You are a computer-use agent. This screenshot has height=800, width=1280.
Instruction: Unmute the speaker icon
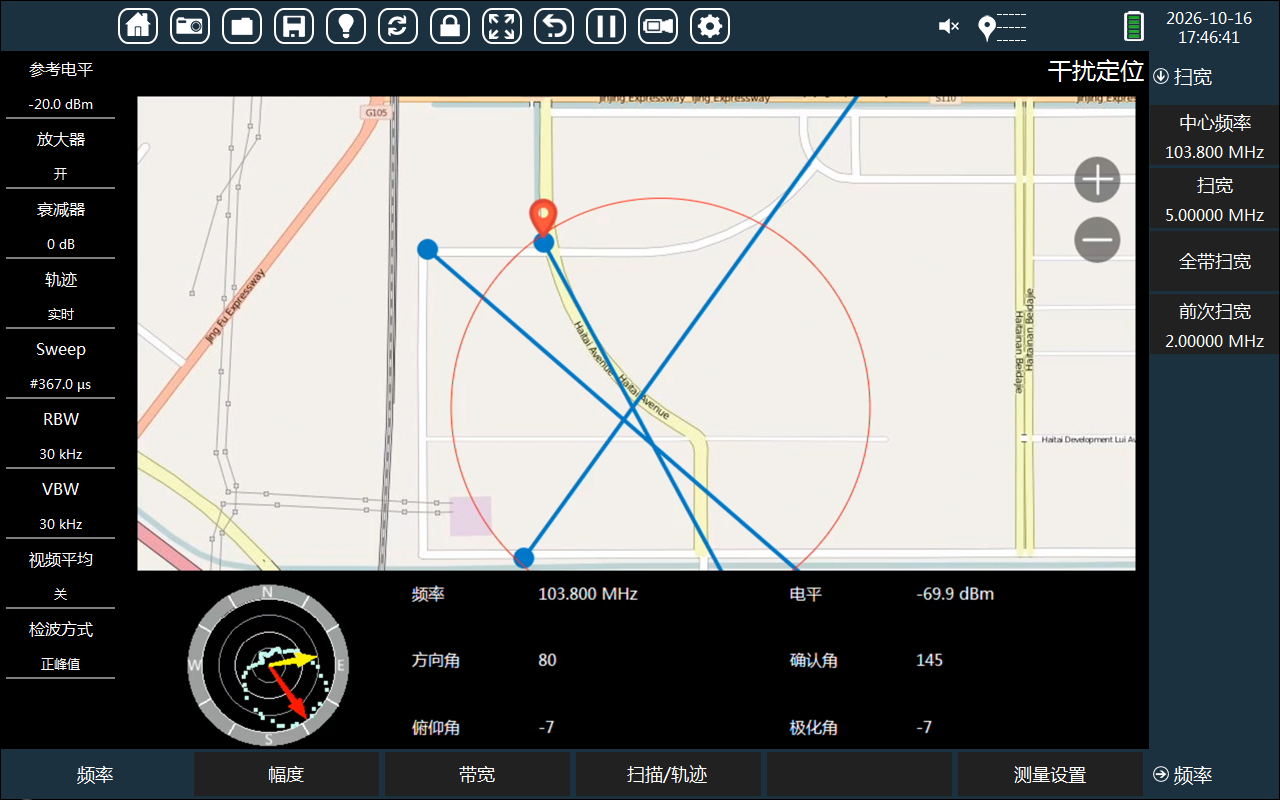(949, 27)
